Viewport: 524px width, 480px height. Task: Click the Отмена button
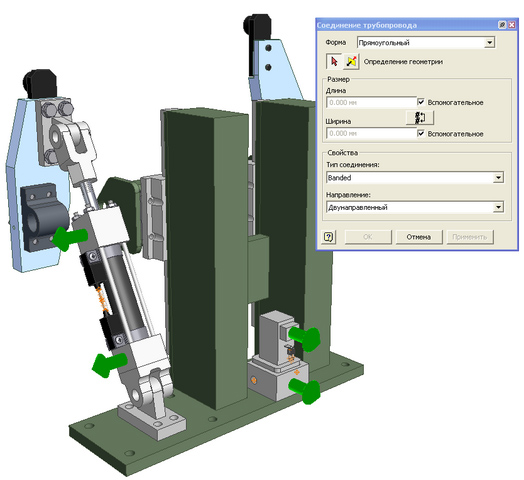pyautogui.click(x=419, y=237)
